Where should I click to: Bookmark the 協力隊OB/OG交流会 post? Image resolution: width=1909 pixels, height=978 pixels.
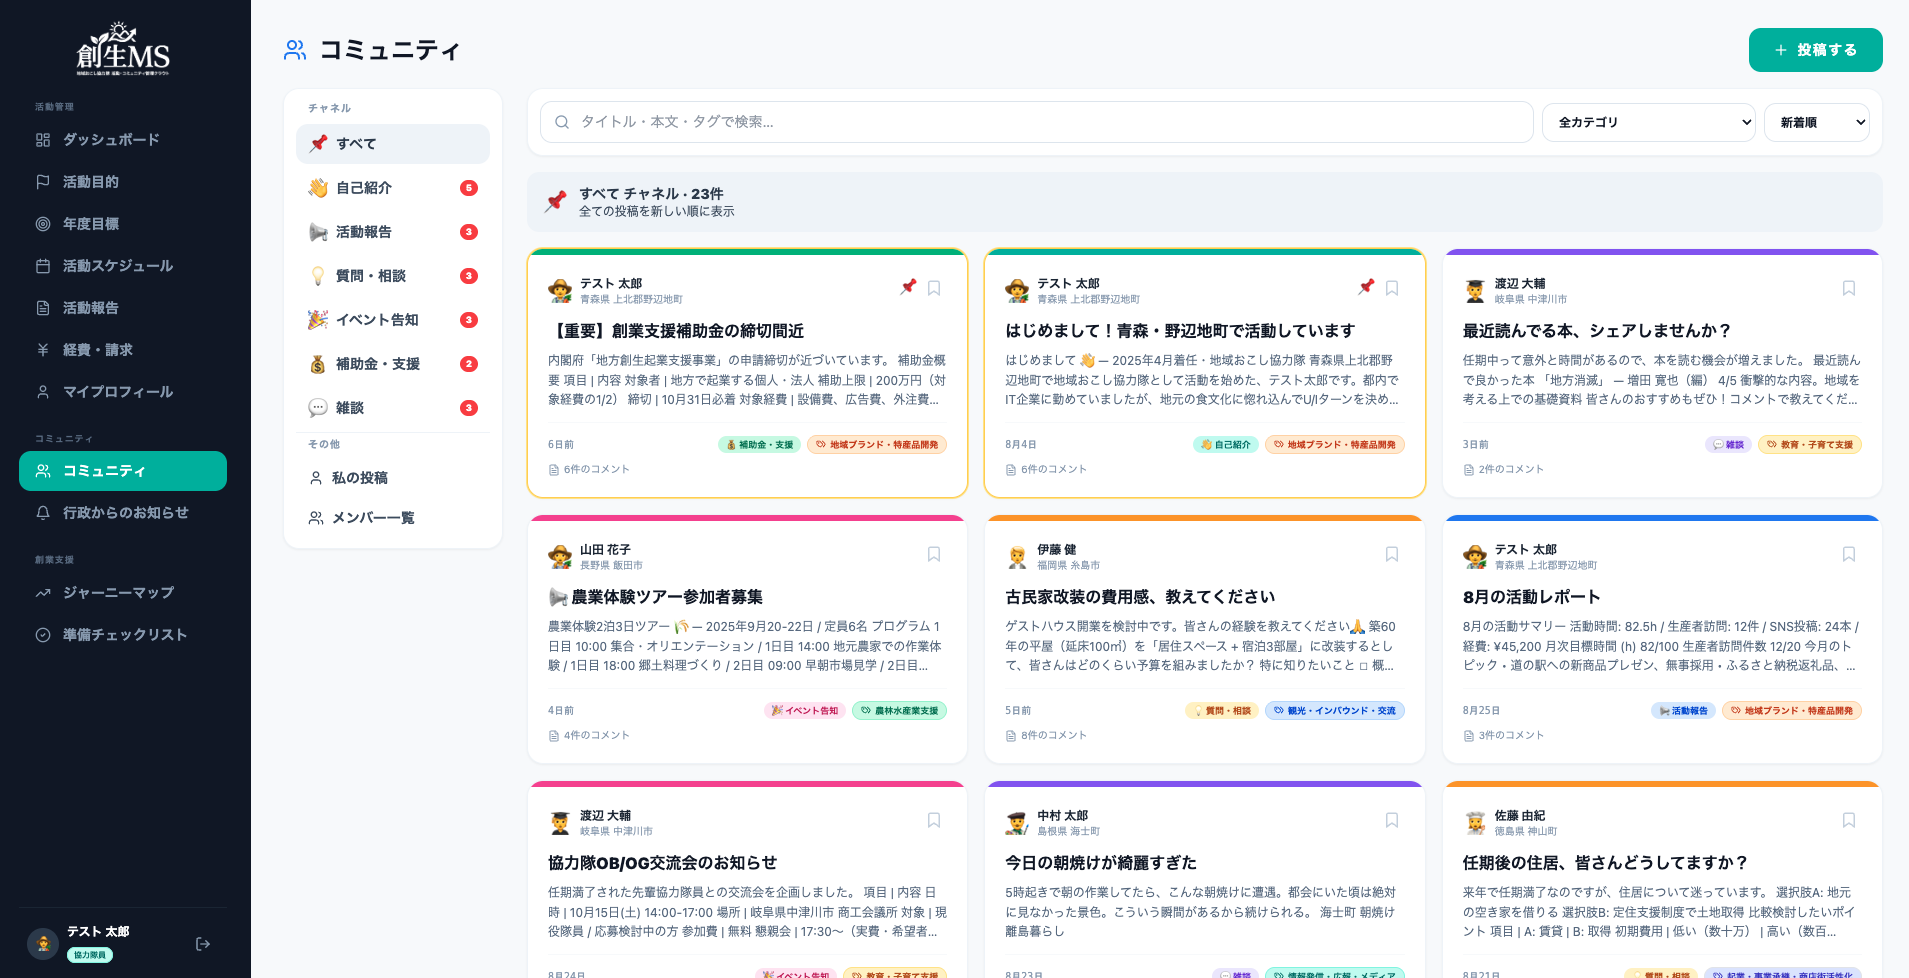tap(934, 820)
